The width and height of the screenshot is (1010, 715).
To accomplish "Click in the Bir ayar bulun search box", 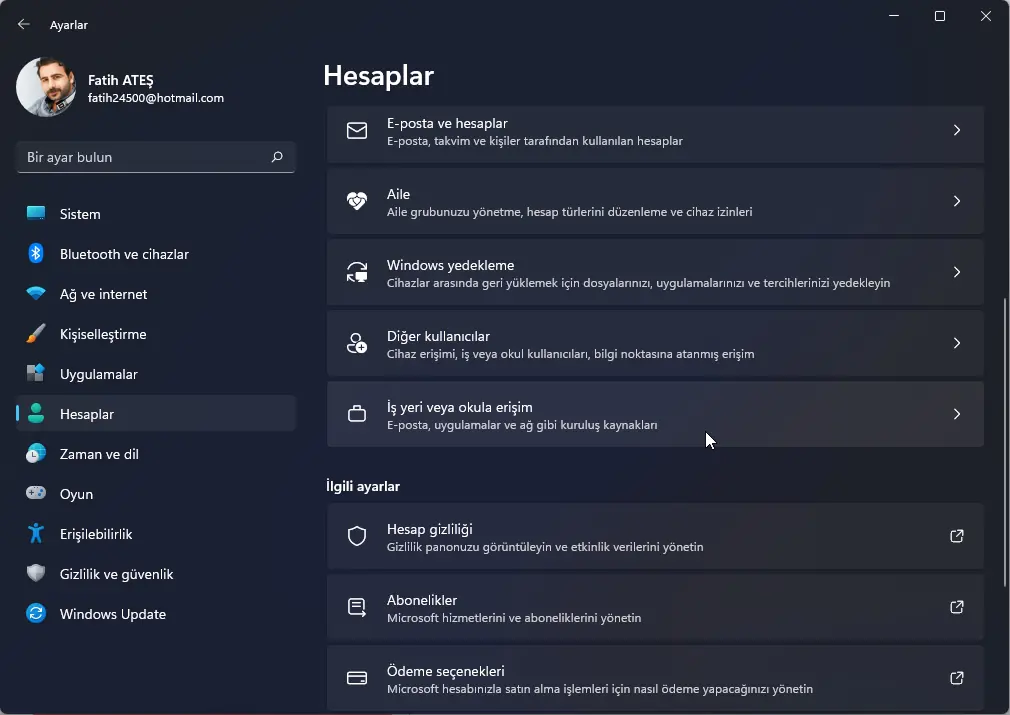I will [155, 157].
